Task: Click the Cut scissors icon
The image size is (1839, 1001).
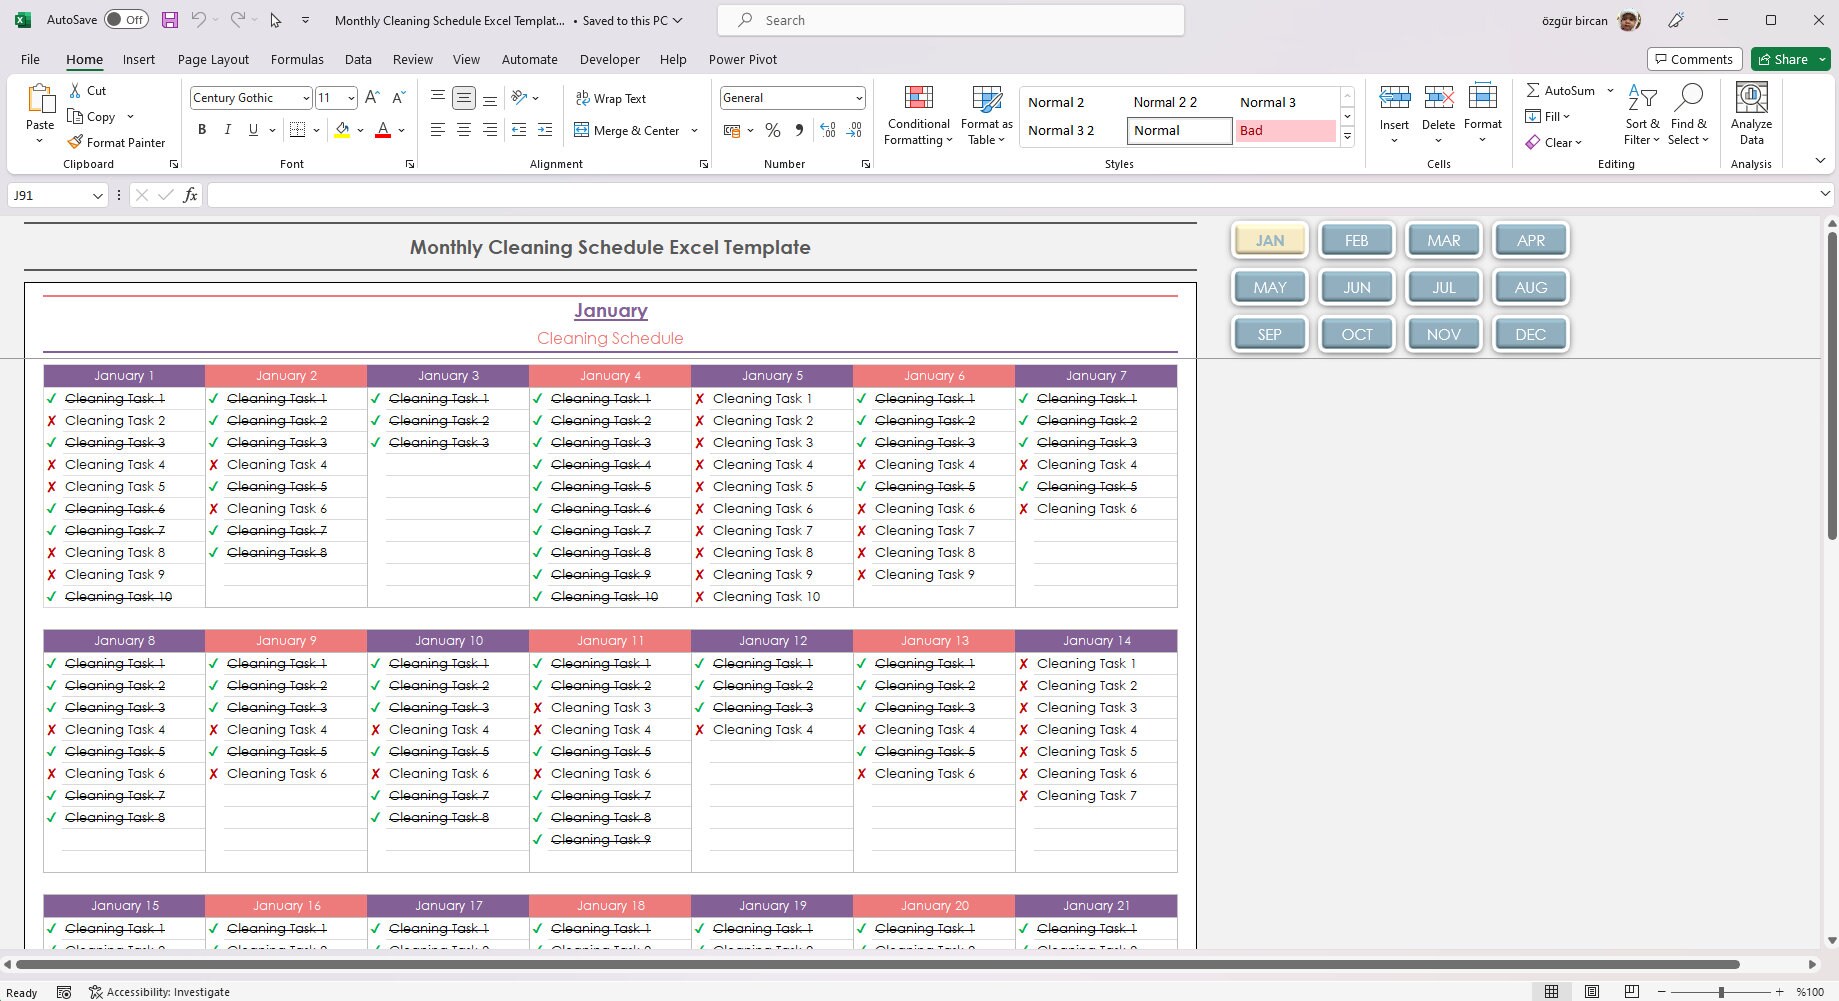Action: click(75, 90)
